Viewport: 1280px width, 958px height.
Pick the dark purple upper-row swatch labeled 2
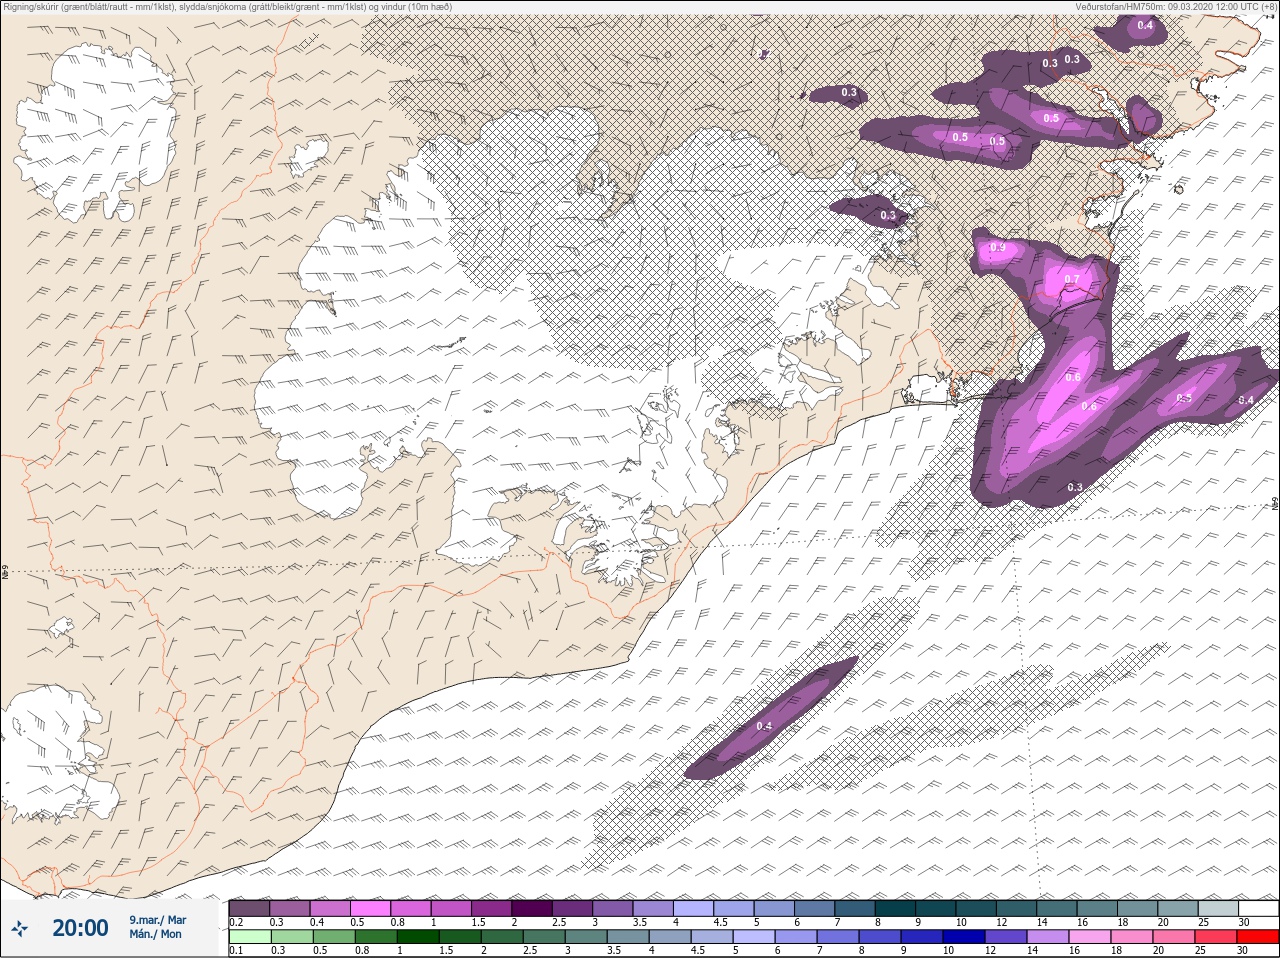(532, 908)
